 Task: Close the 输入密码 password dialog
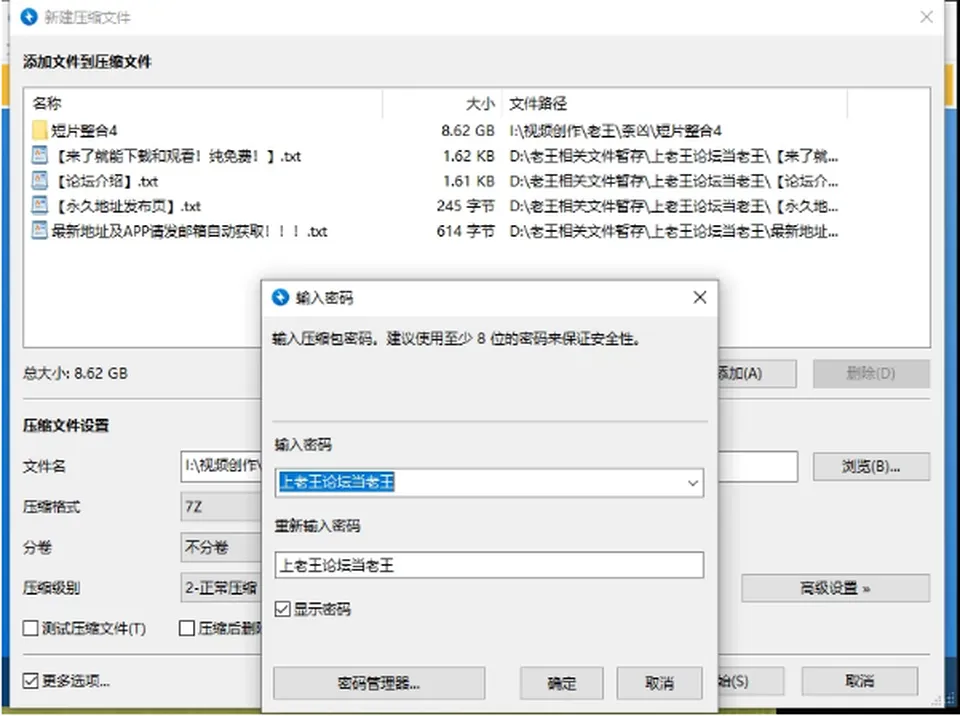(700, 298)
